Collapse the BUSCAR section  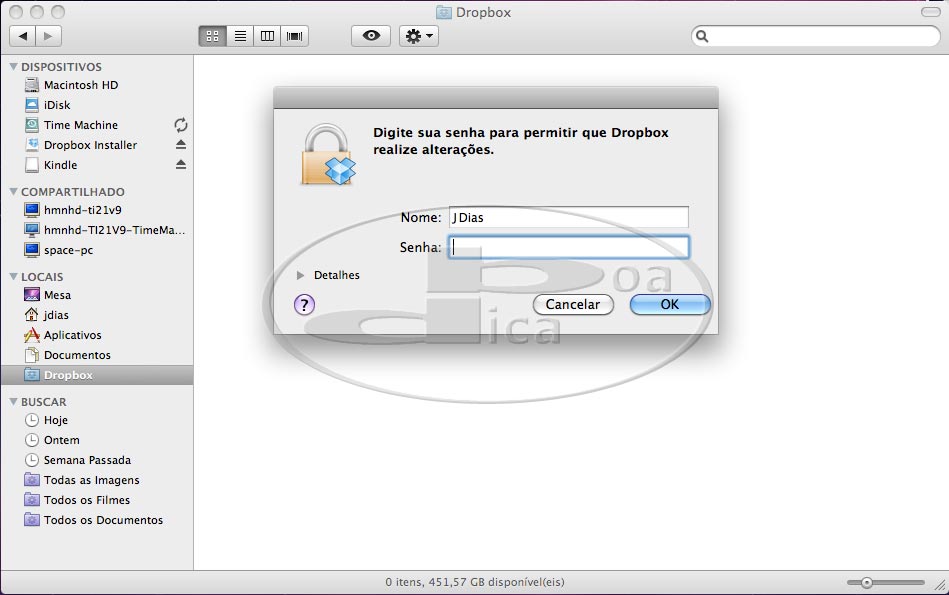tap(13, 402)
